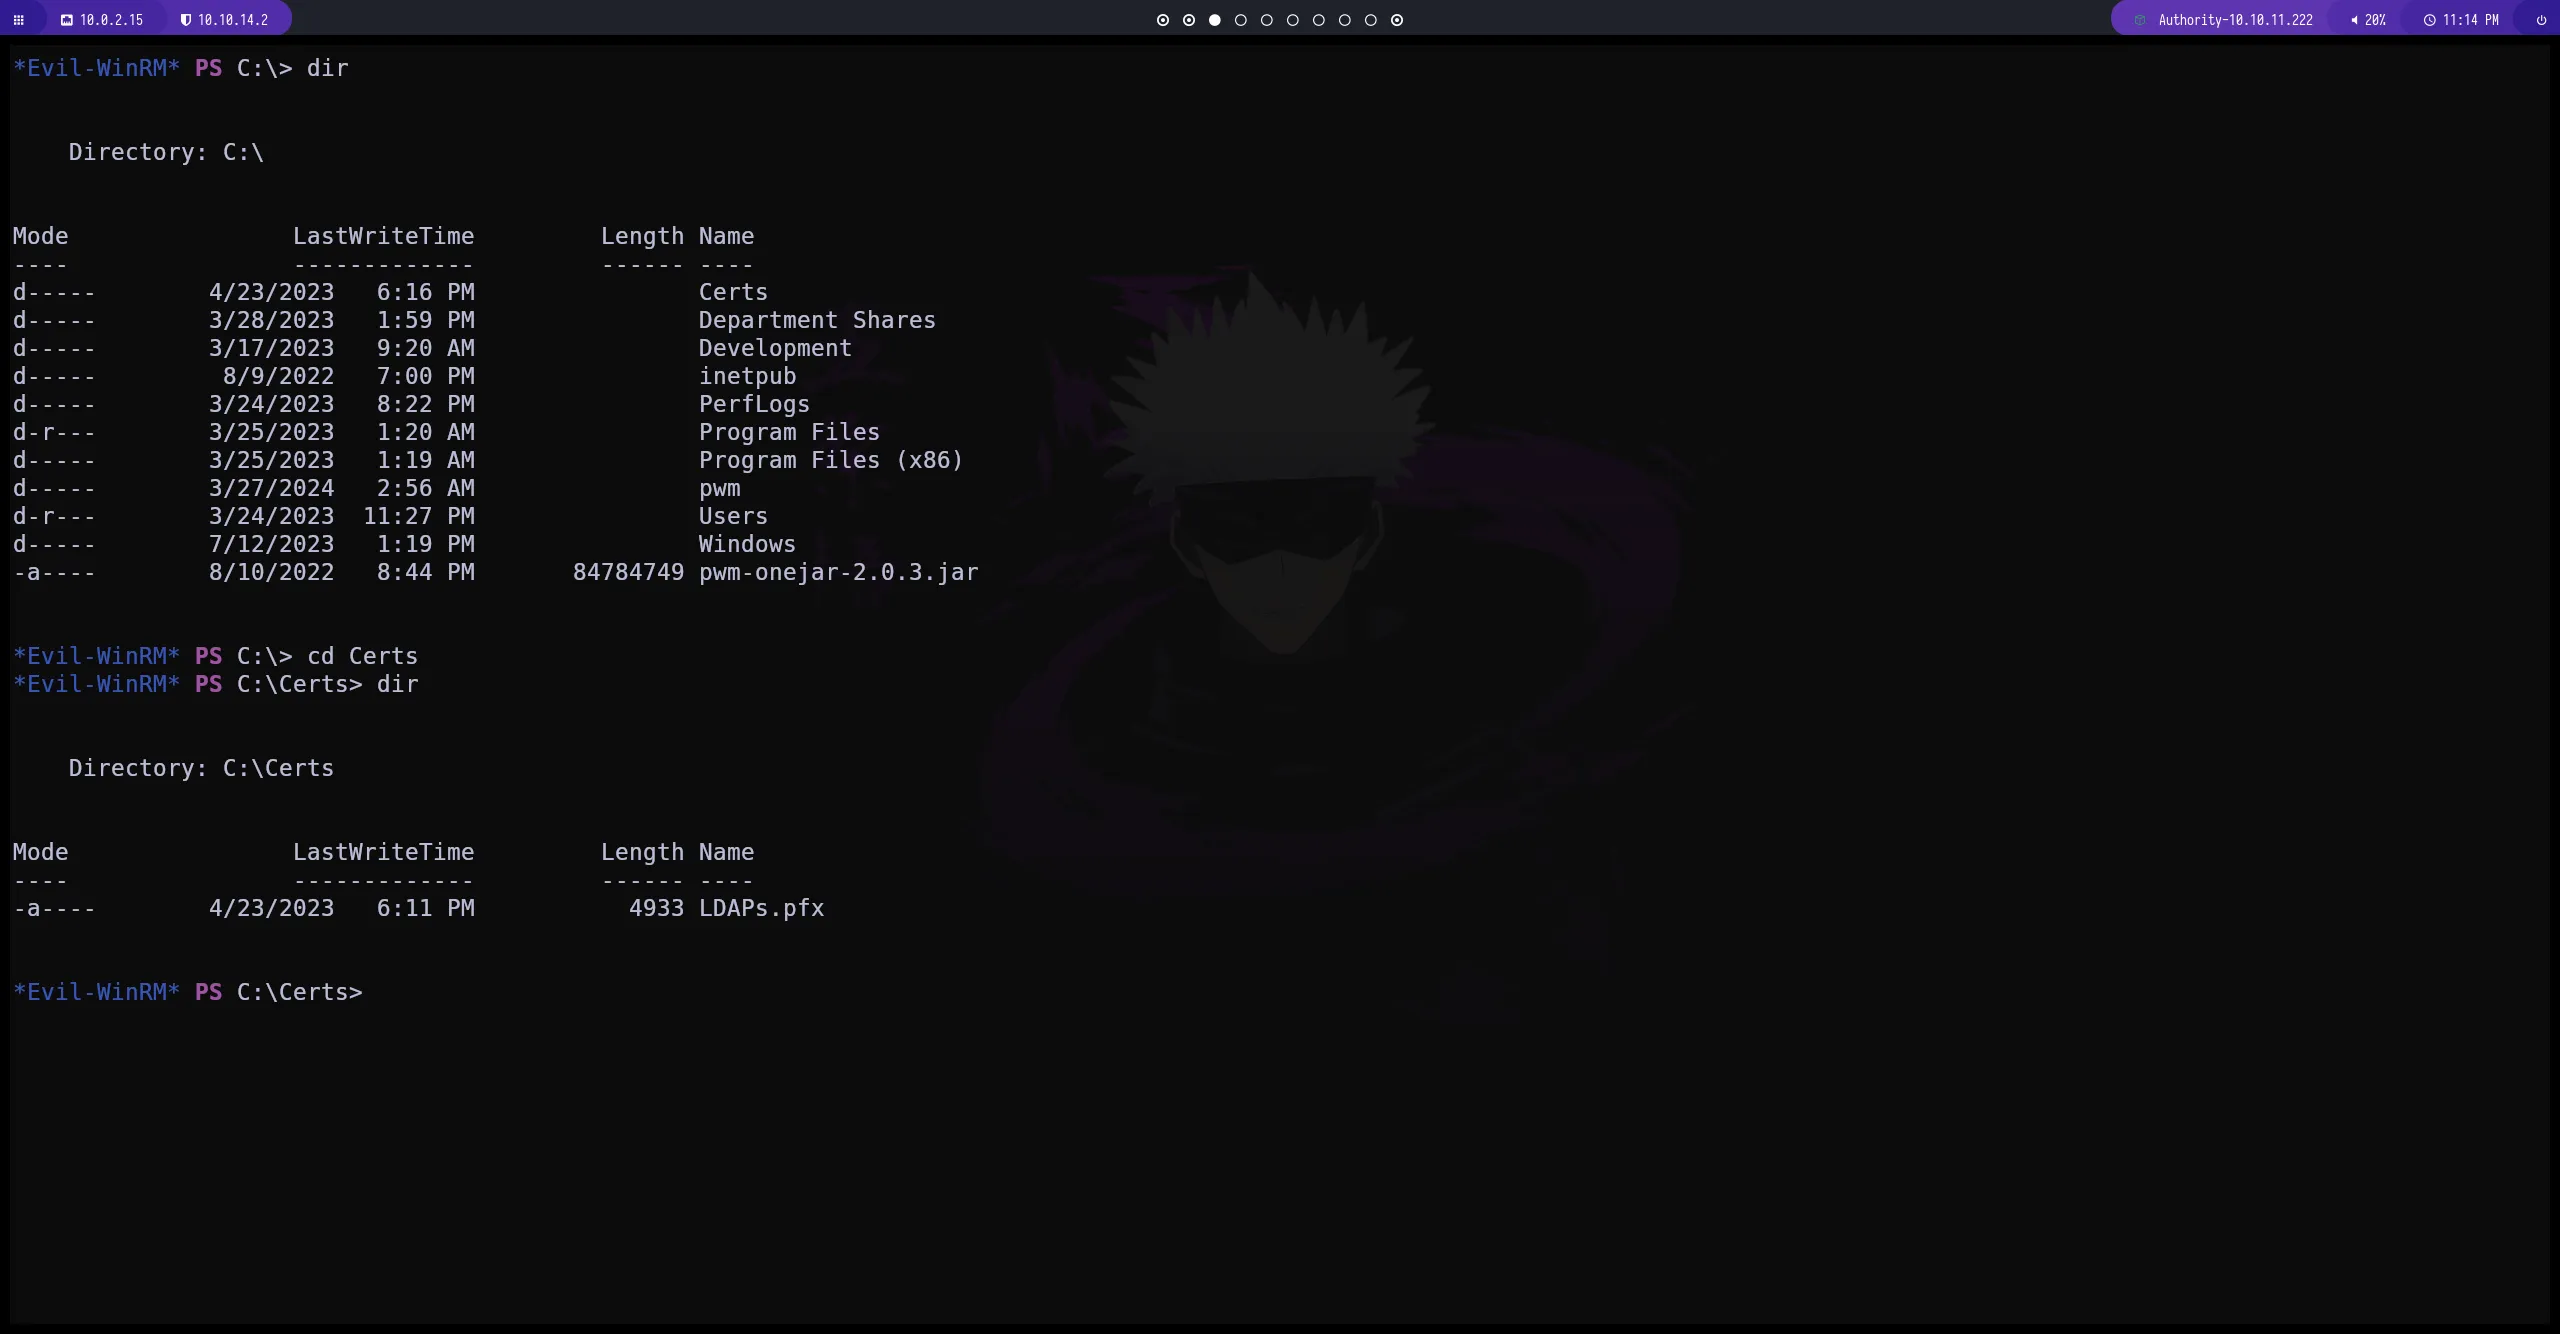Viewport: 2560px width, 1334px height.
Task: Open the power menu icon
Action: 2541,20
